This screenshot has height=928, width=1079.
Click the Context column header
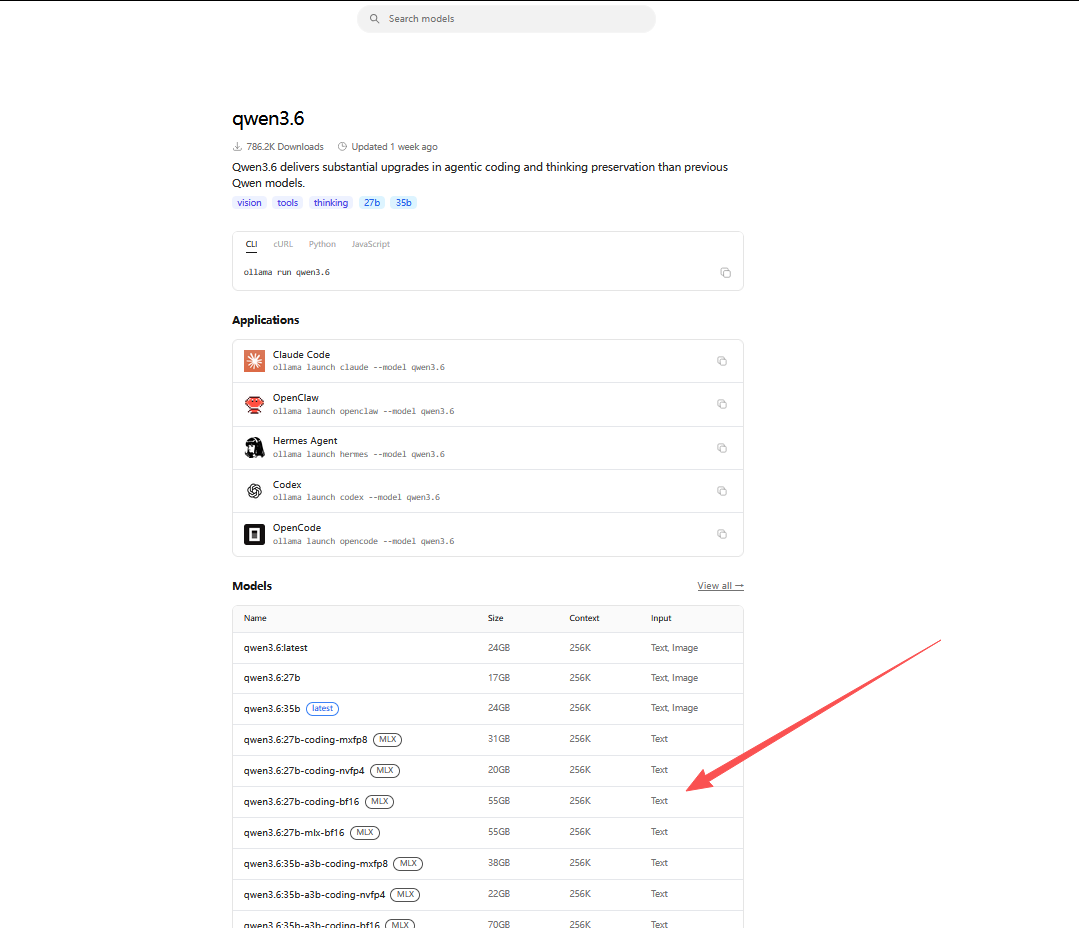584,618
